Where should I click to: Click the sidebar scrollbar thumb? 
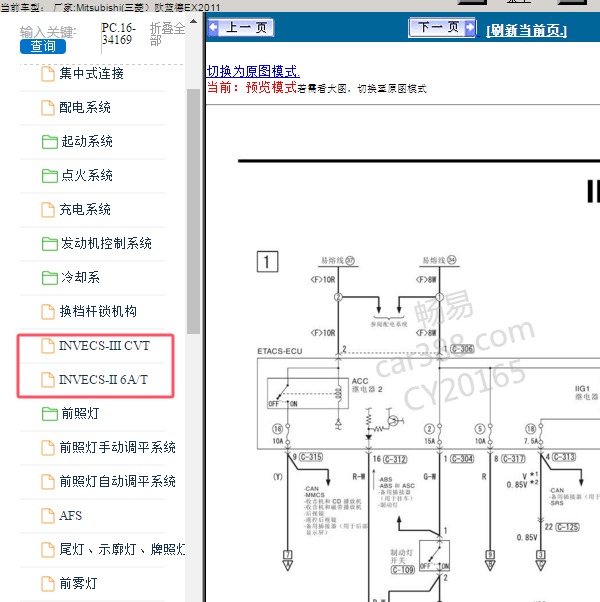193,211
